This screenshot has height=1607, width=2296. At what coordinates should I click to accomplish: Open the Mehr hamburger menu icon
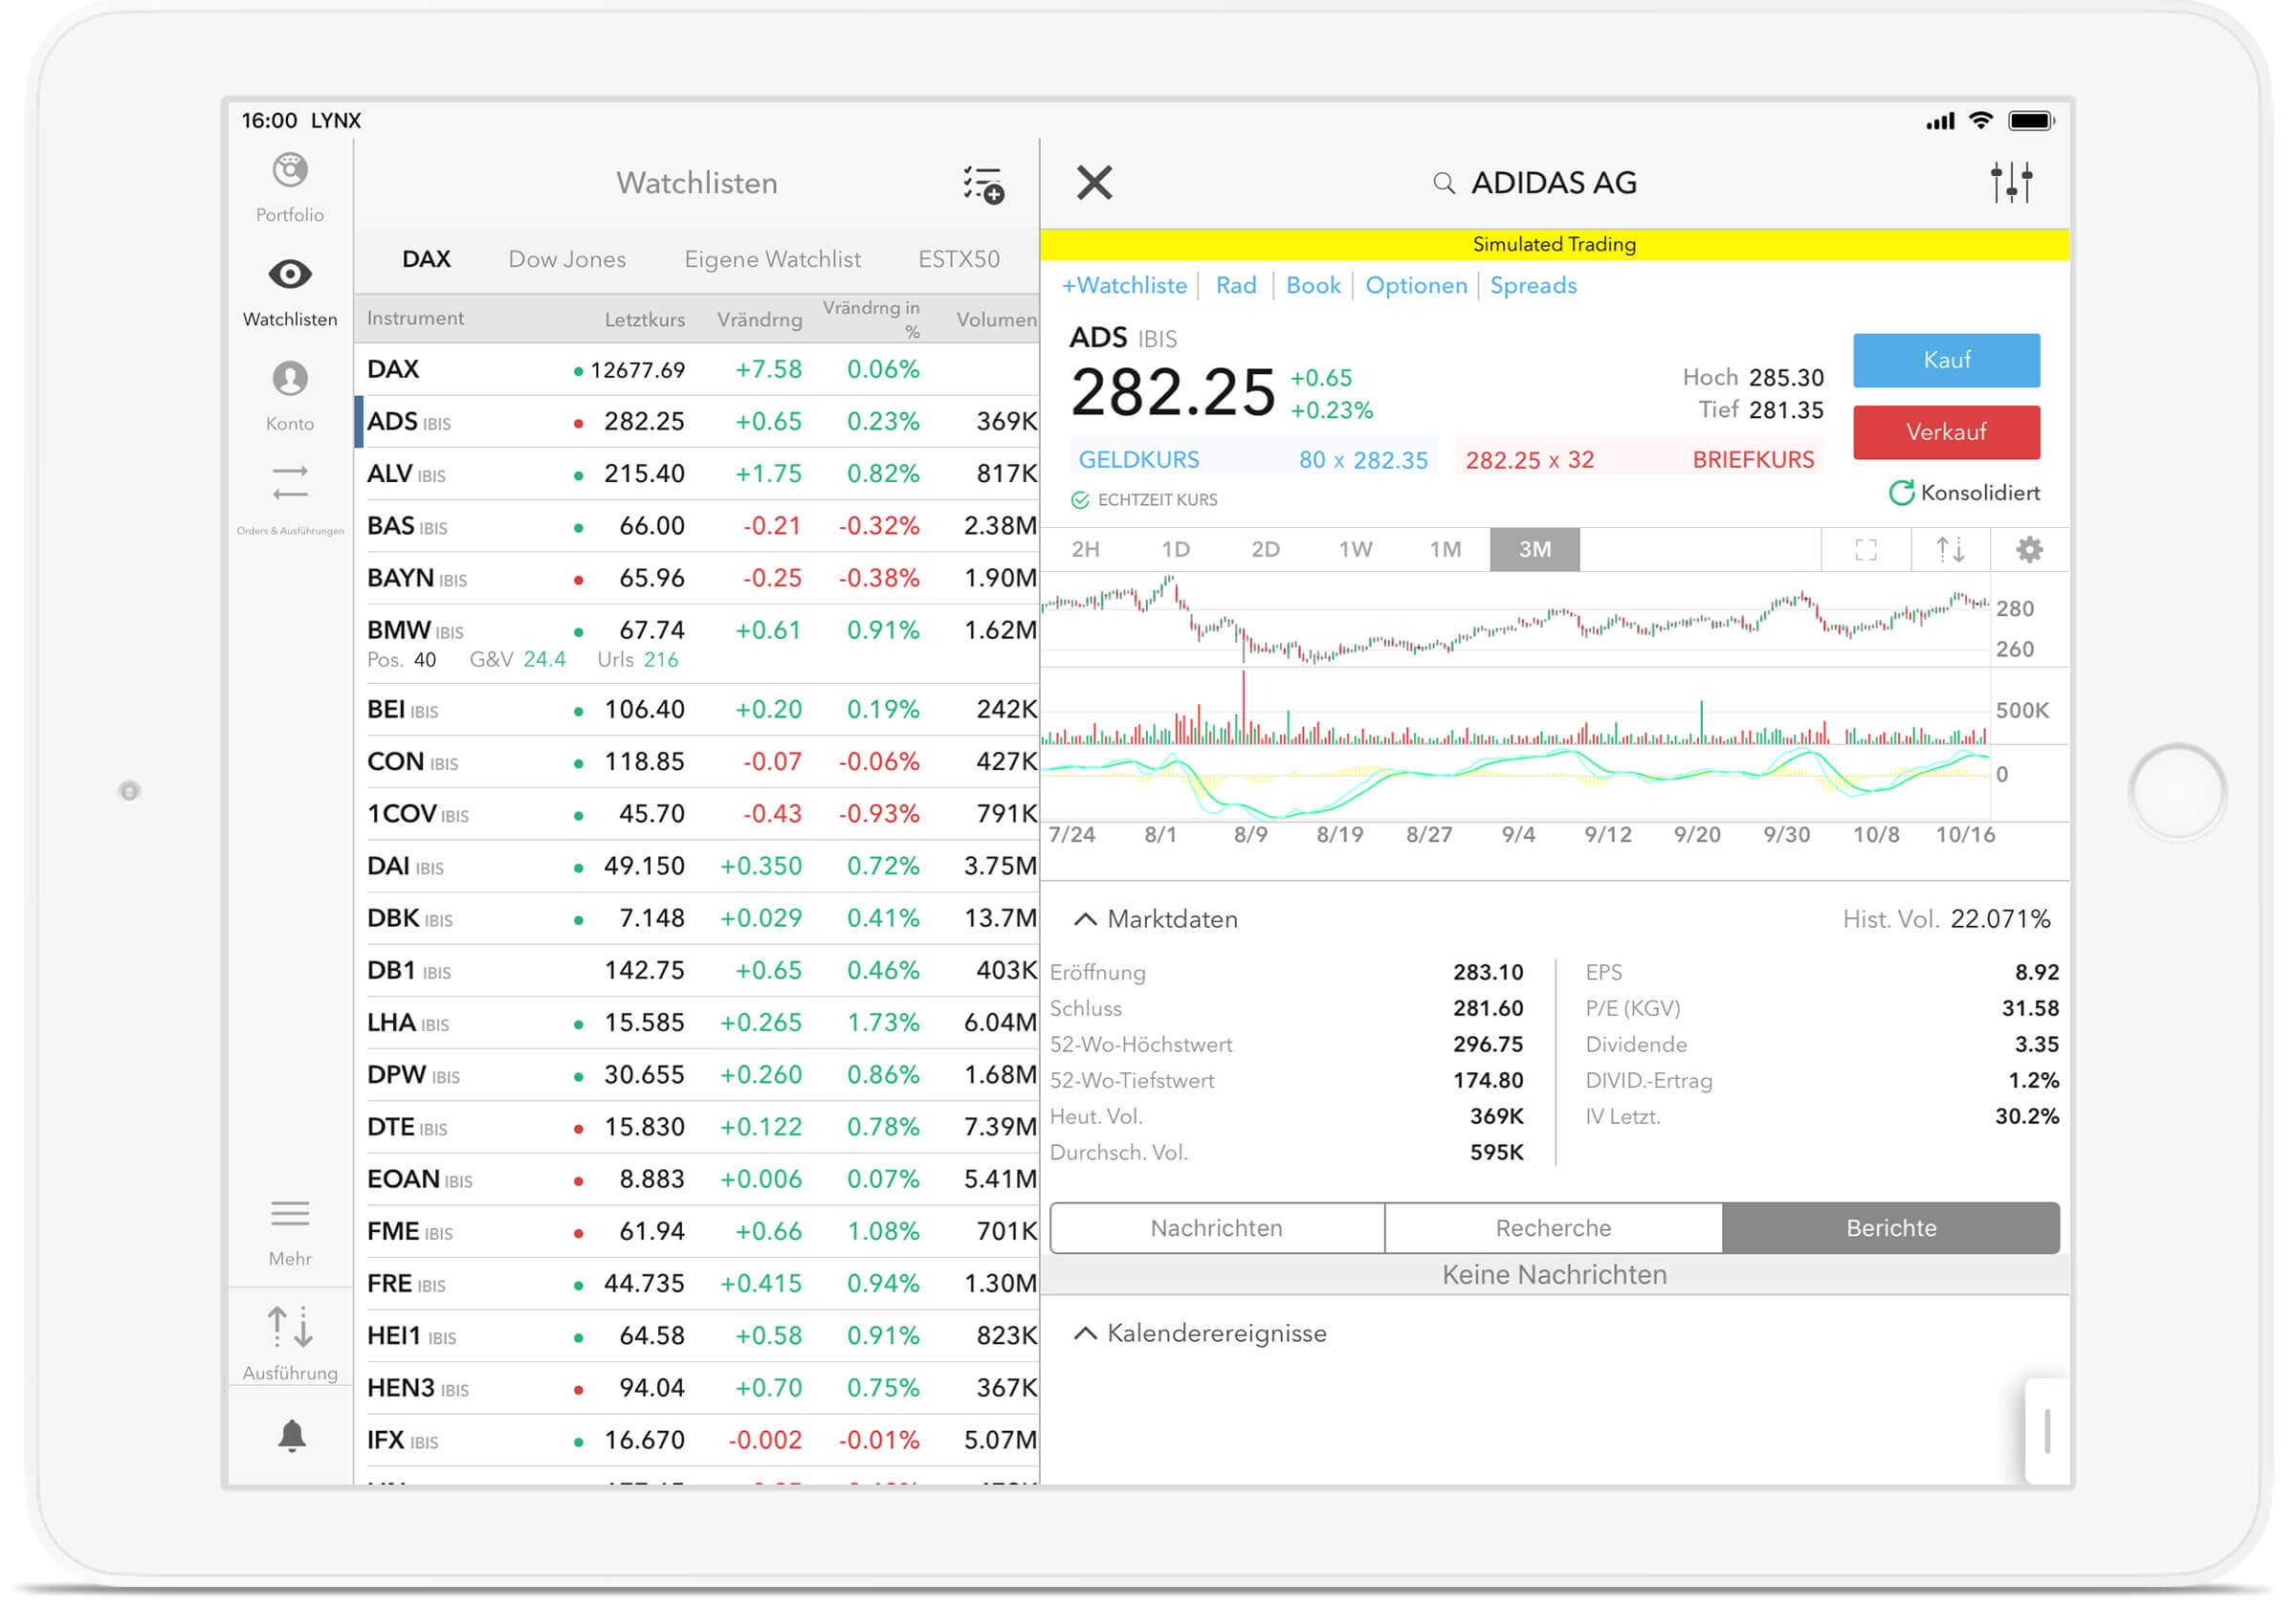[x=290, y=1214]
